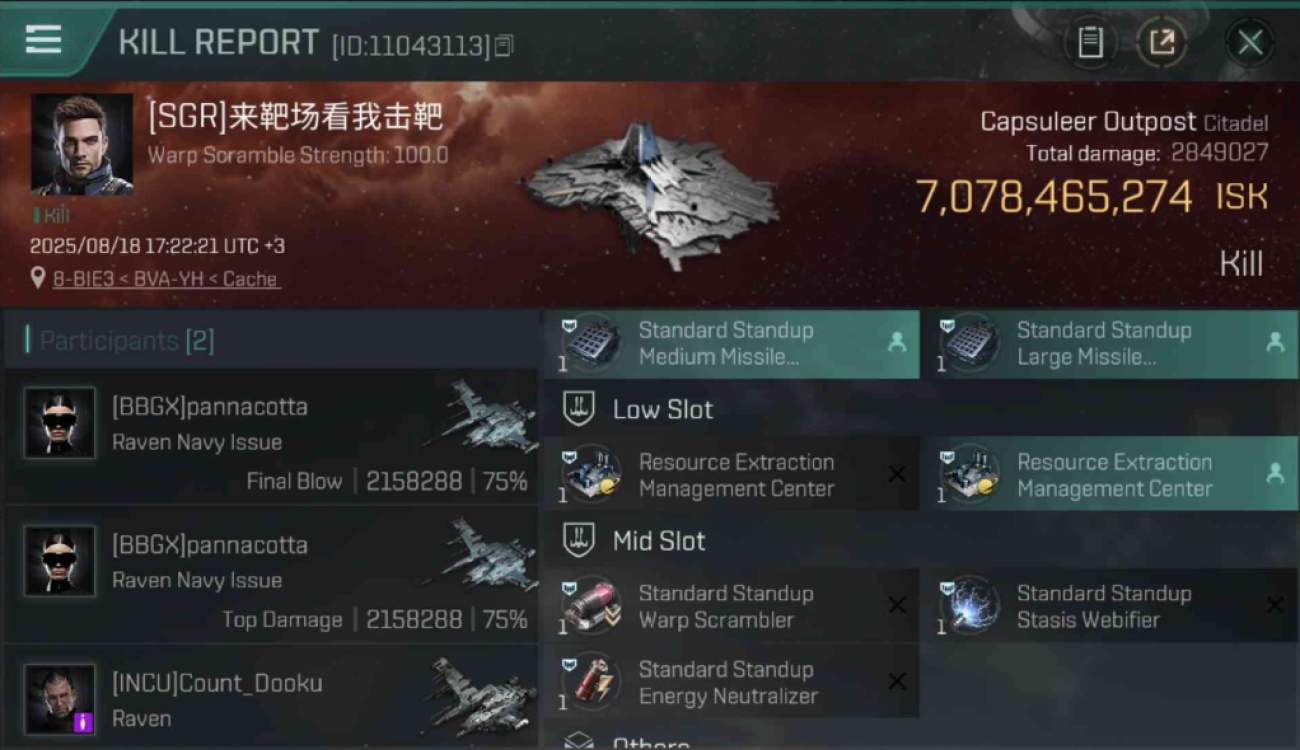This screenshot has width=1300, height=750.
Task: Open the 8-BIE3 location link
Action: click(x=165, y=279)
